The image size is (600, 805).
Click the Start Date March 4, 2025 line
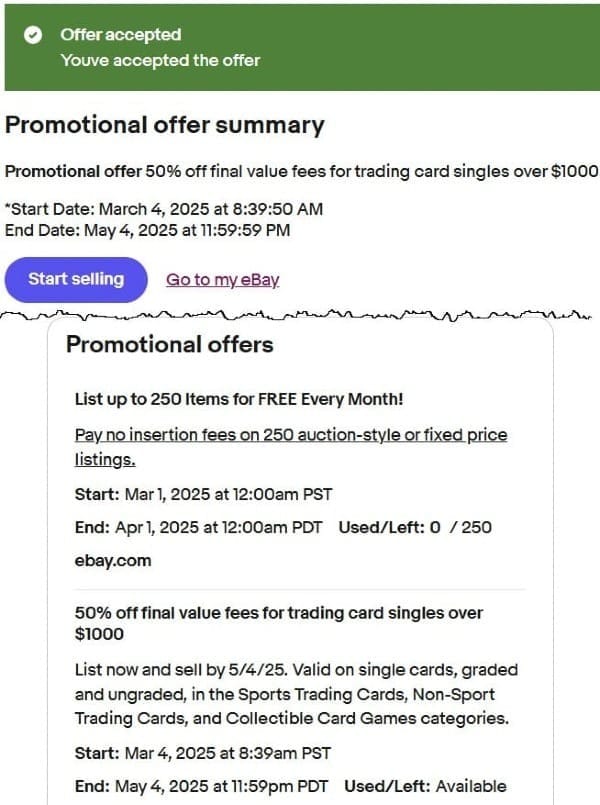pos(164,209)
